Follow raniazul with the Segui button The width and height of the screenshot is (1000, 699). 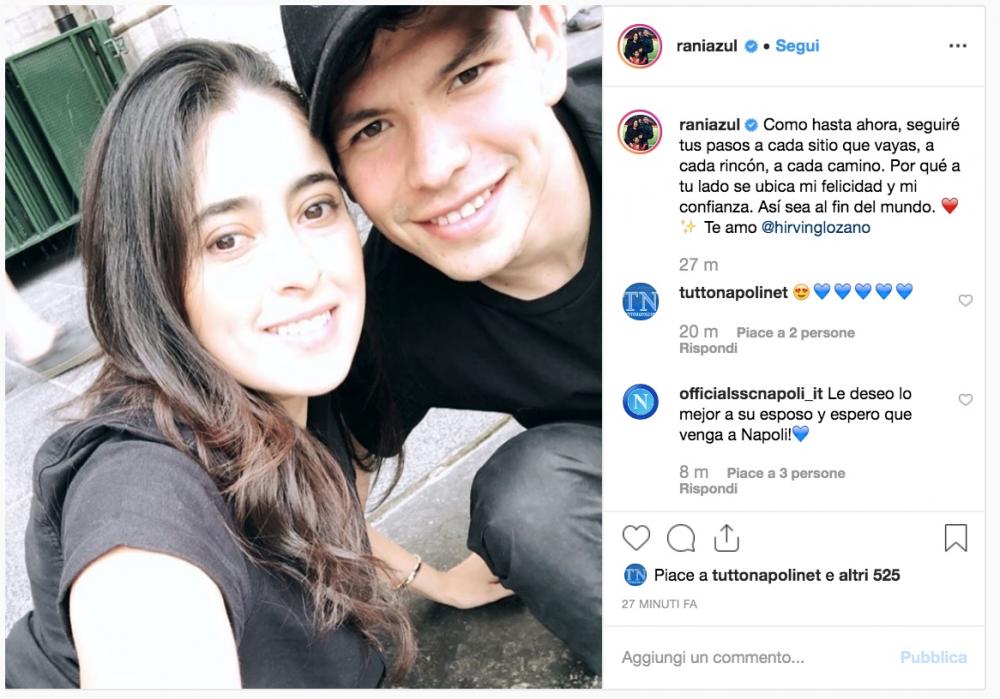pos(797,46)
